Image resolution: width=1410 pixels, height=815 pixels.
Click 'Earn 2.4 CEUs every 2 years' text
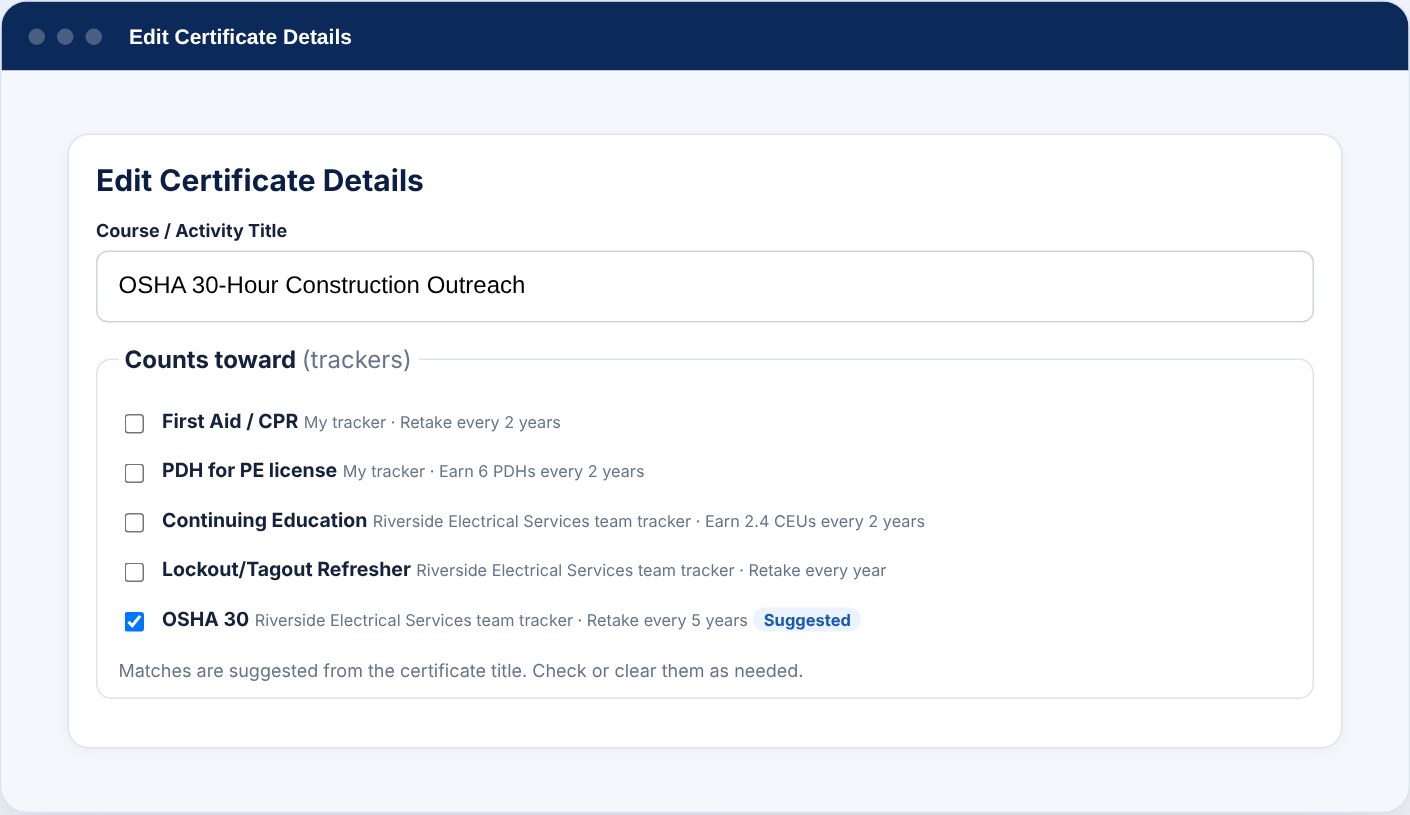(x=815, y=521)
